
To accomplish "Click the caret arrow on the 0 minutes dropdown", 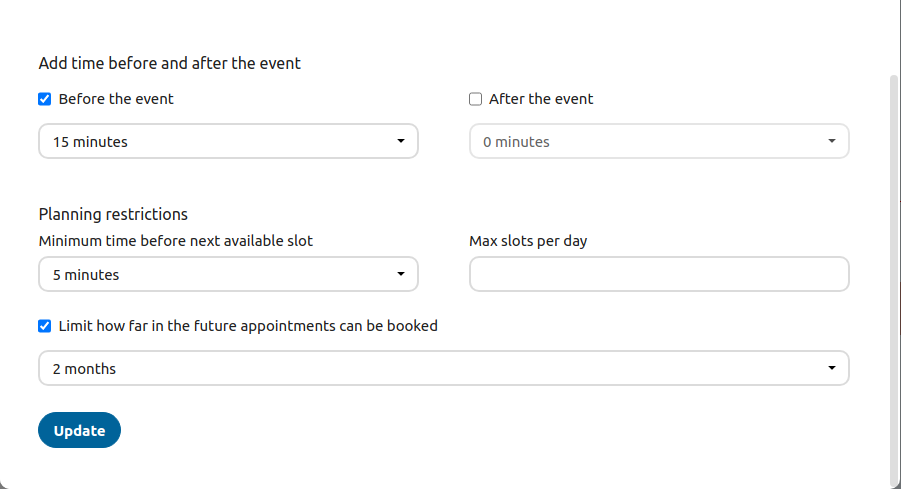I will pyautogui.click(x=831, y=141).
